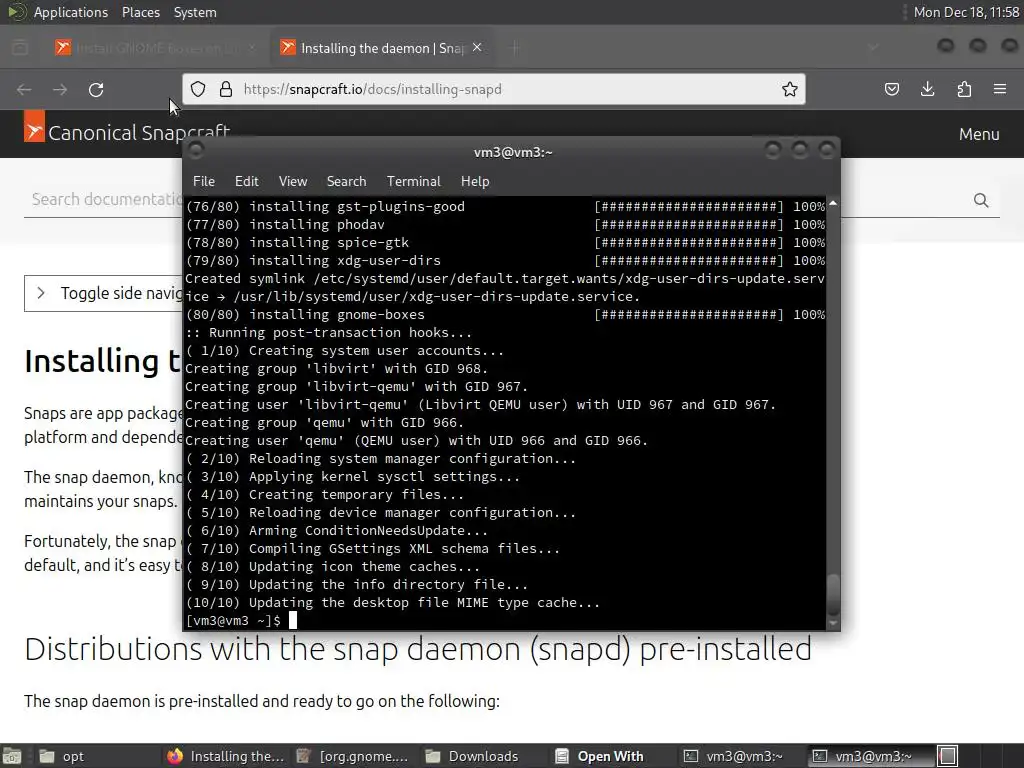Open Firefox downloads panel
This screenshot has width=1024, height=768.
(x=927, y=89)
